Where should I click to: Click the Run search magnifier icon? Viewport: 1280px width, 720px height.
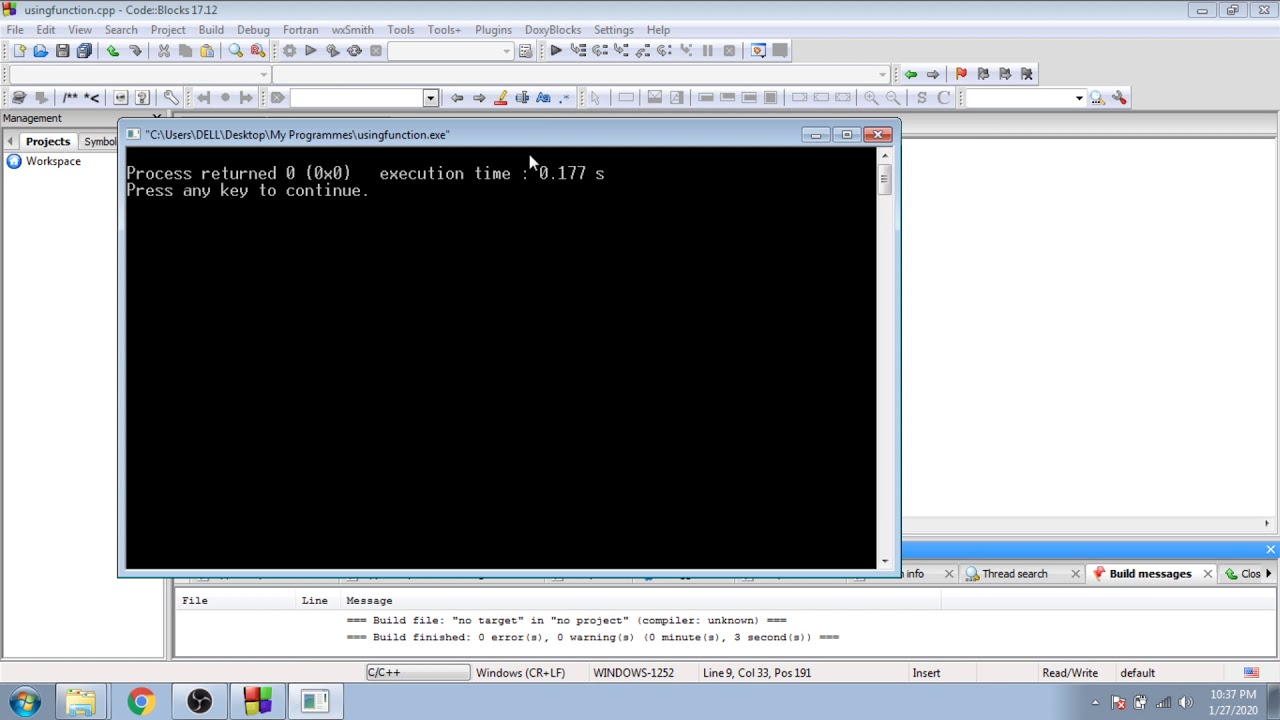pyautogui.click(x=1098, y=98)
